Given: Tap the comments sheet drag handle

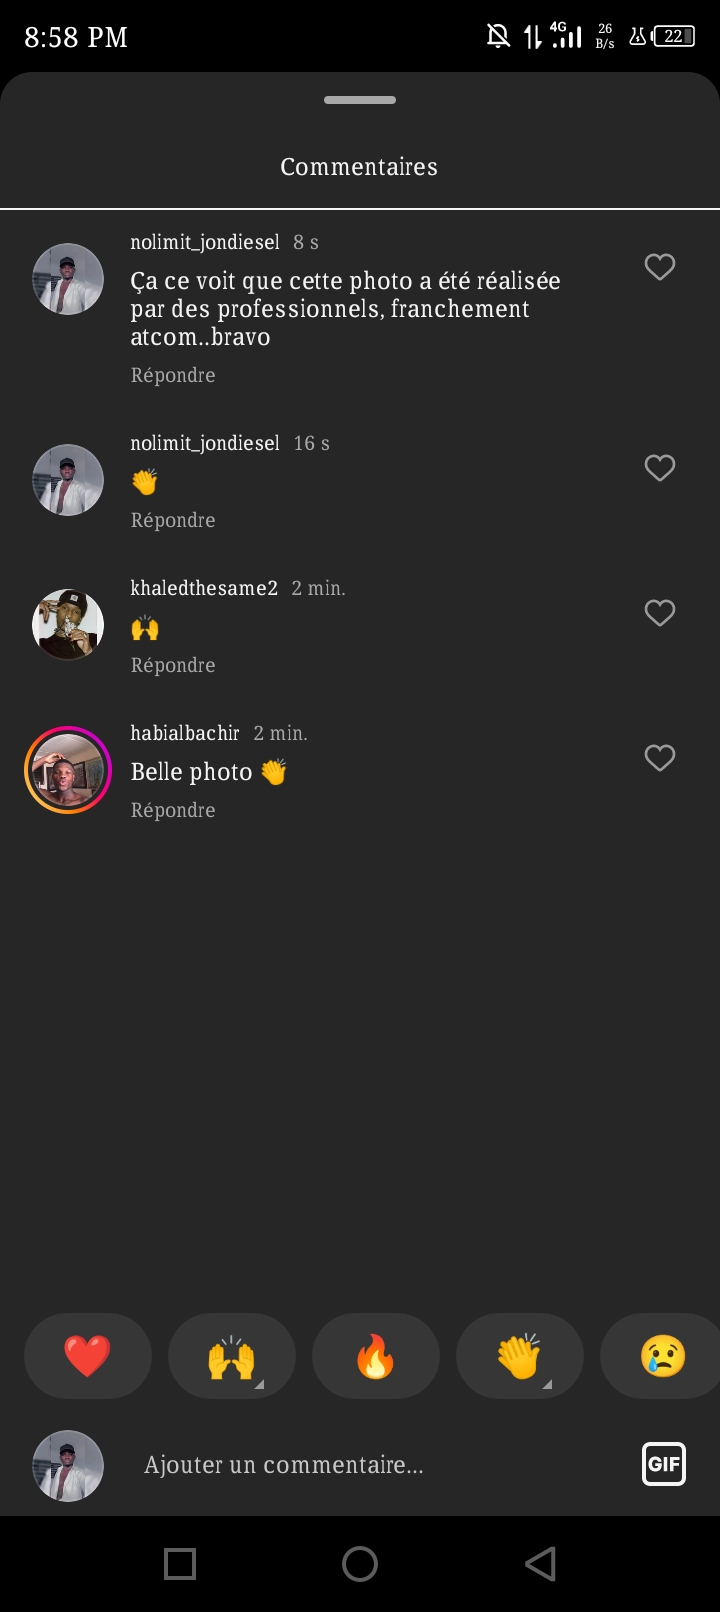Looking at the screenshot, I should 360,100.
